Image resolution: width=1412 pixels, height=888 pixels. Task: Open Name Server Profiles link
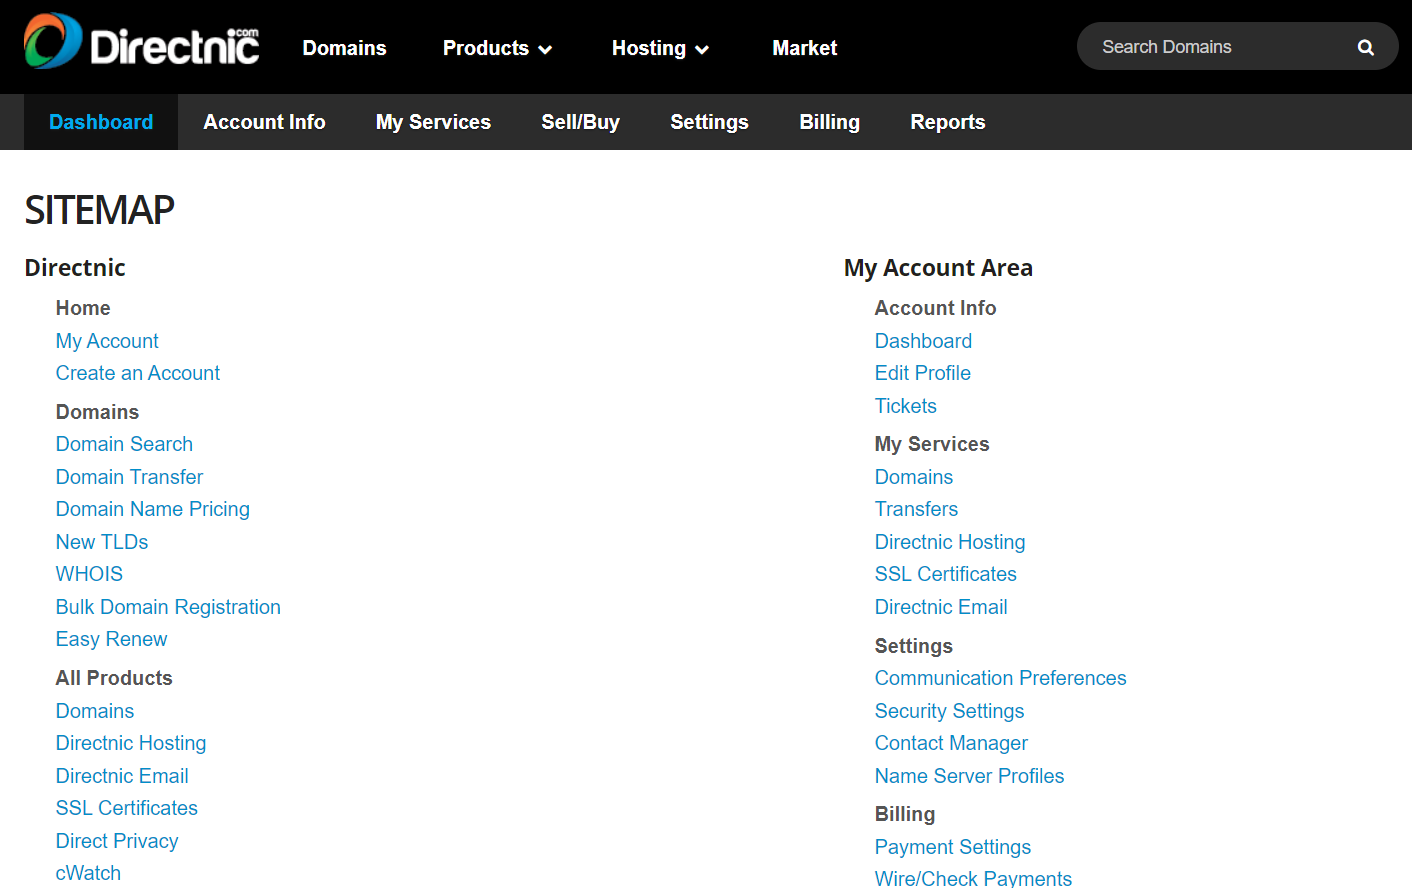coord(969,776)
